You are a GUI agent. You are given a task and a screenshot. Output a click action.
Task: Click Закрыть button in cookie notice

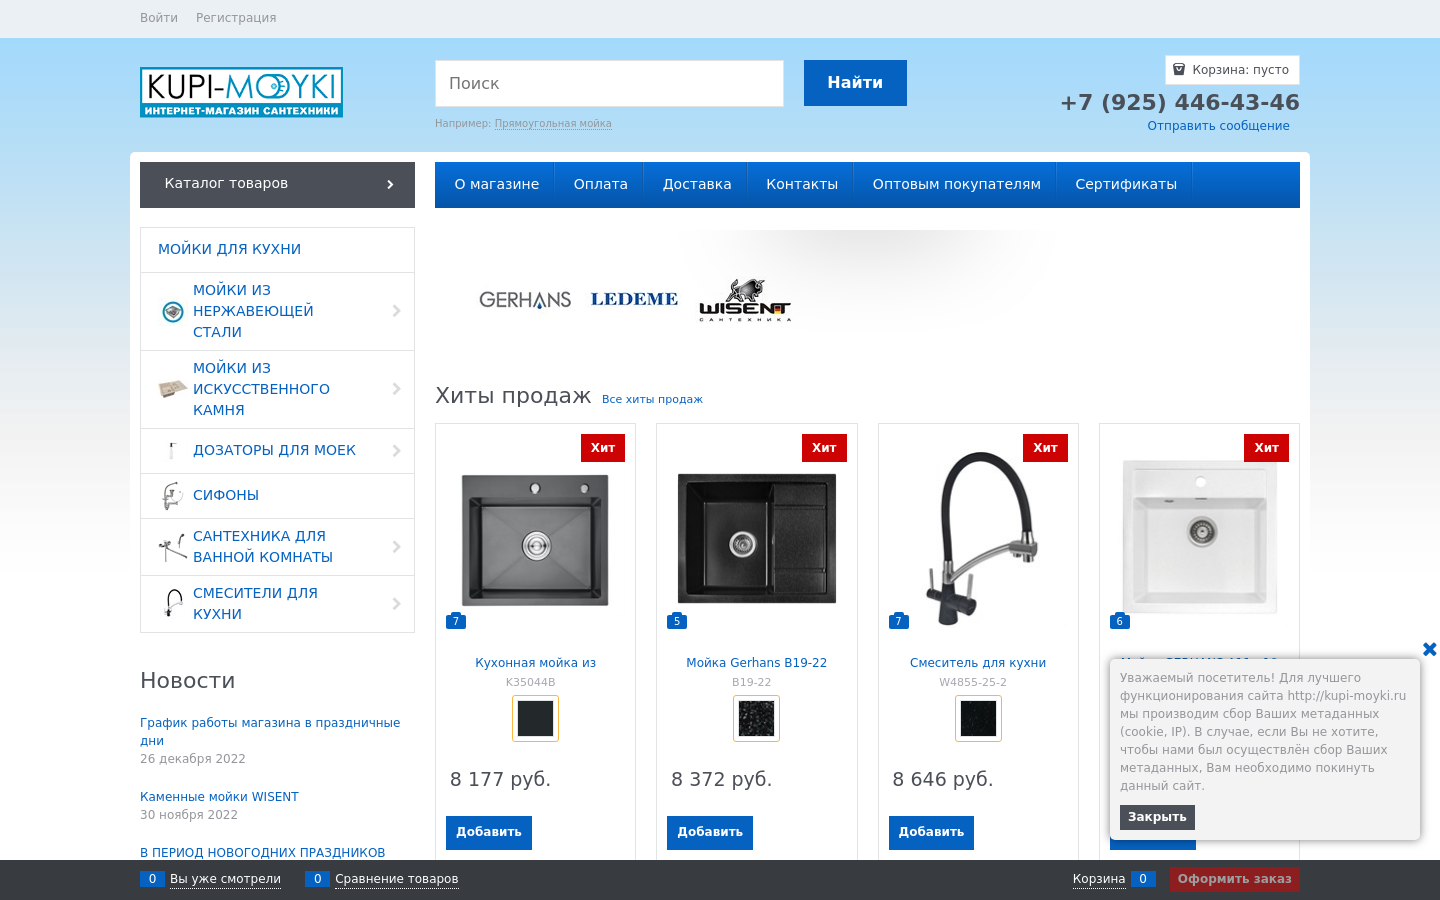click(1157, 817)
